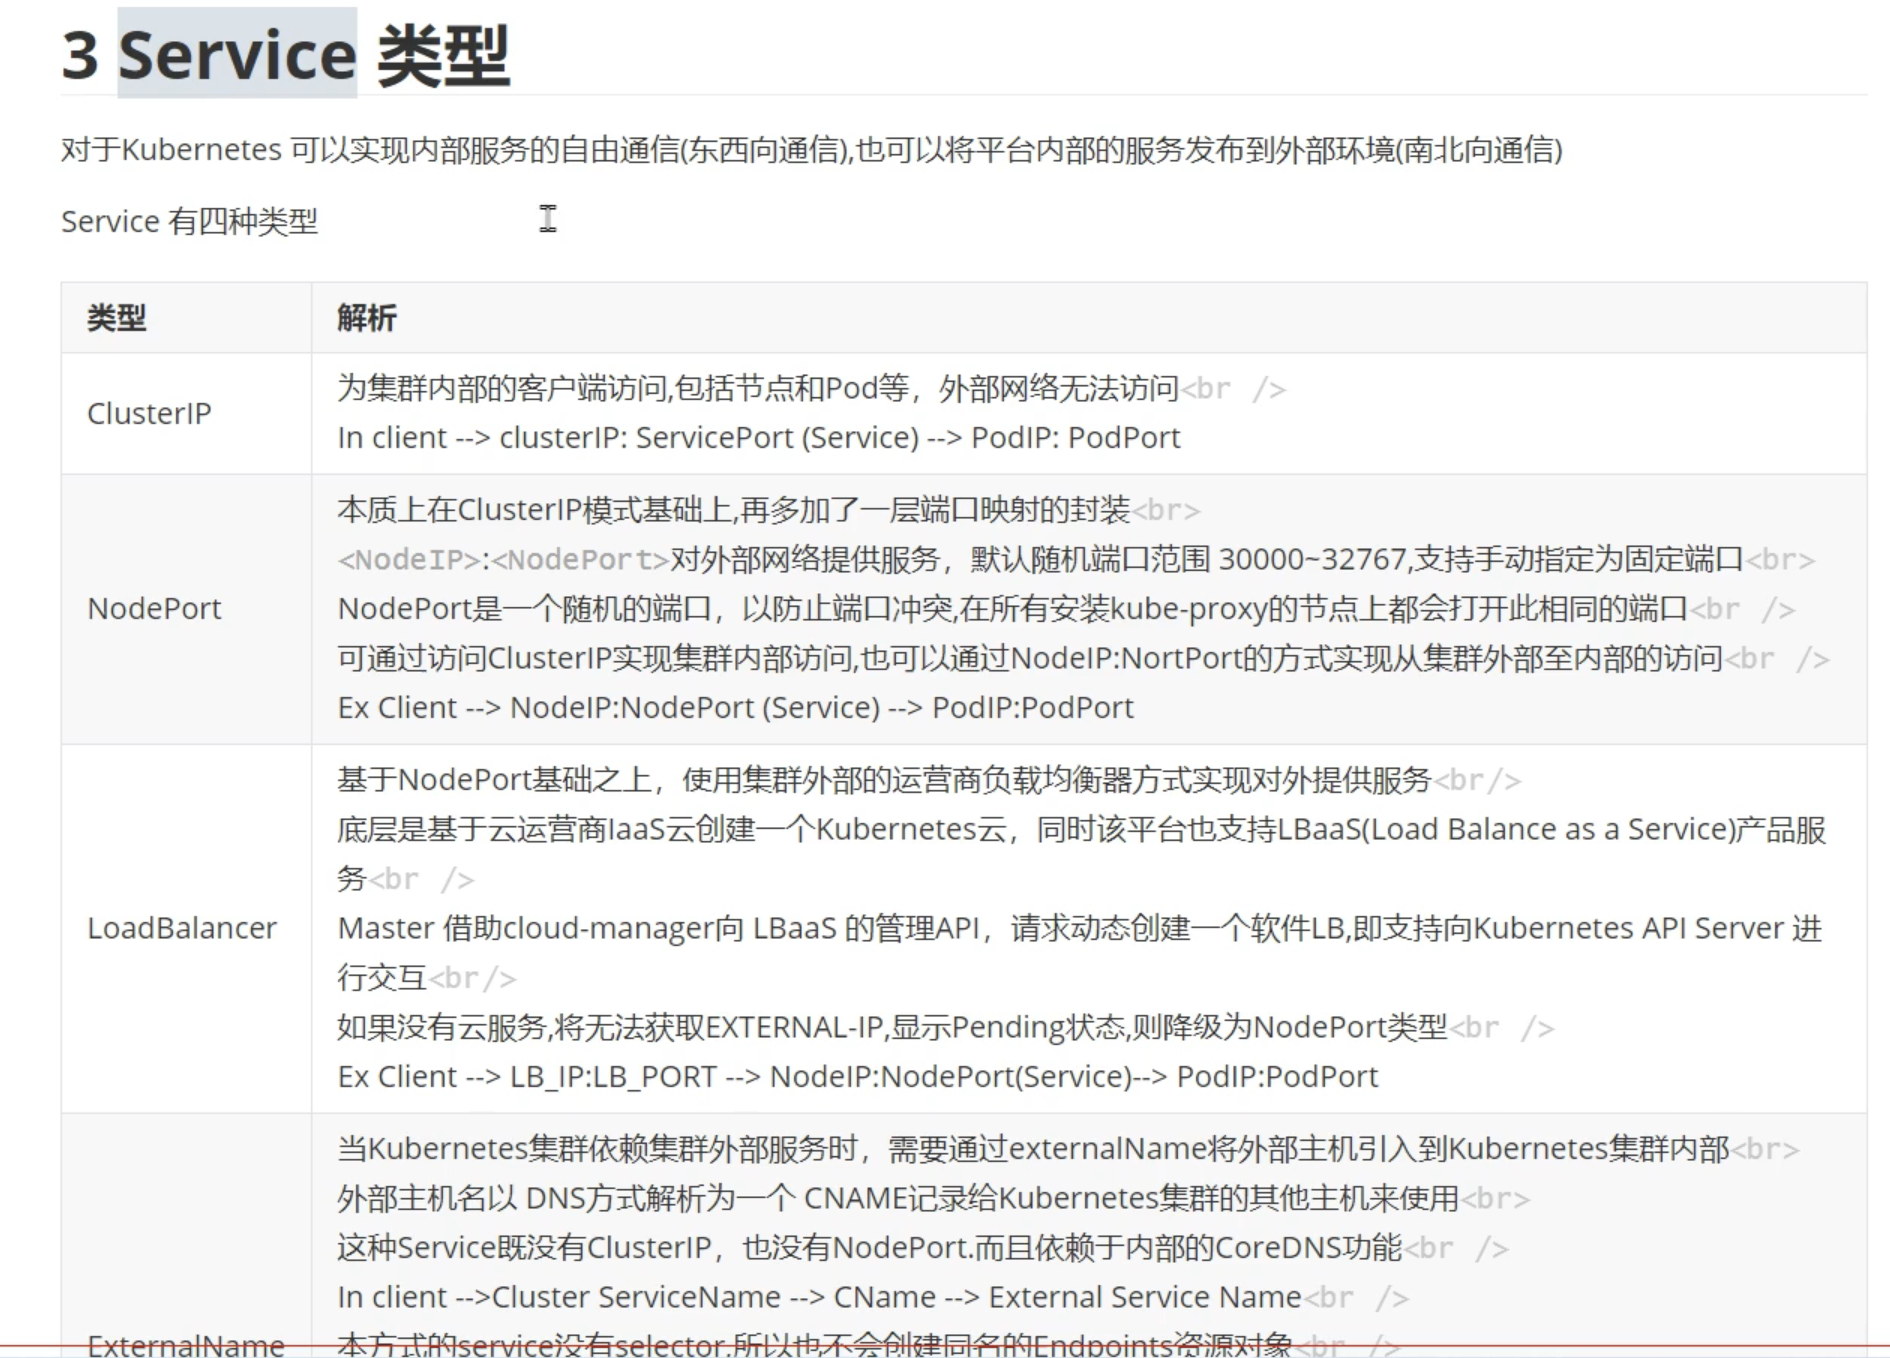Select the LoadBalancer table cell
Screen dimensions: 1890x1358
[x=182, y=928]
